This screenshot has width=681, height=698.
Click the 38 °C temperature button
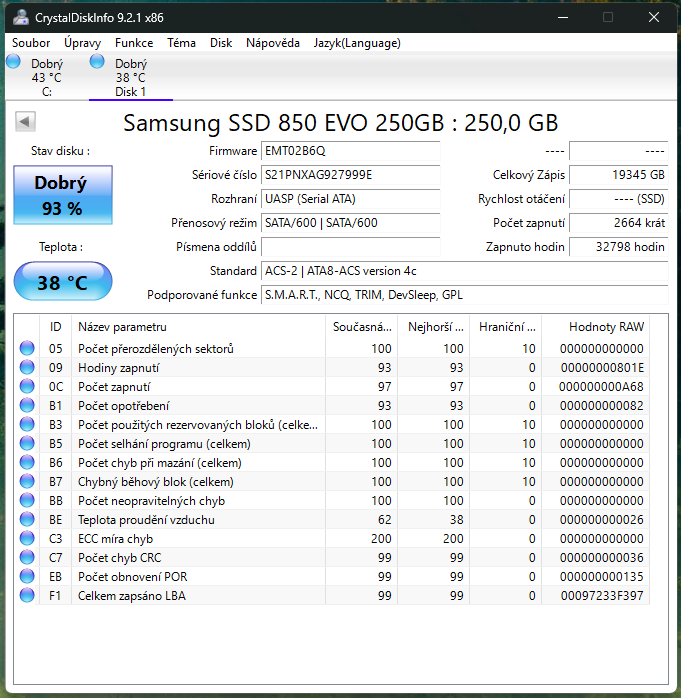point(63,281)
